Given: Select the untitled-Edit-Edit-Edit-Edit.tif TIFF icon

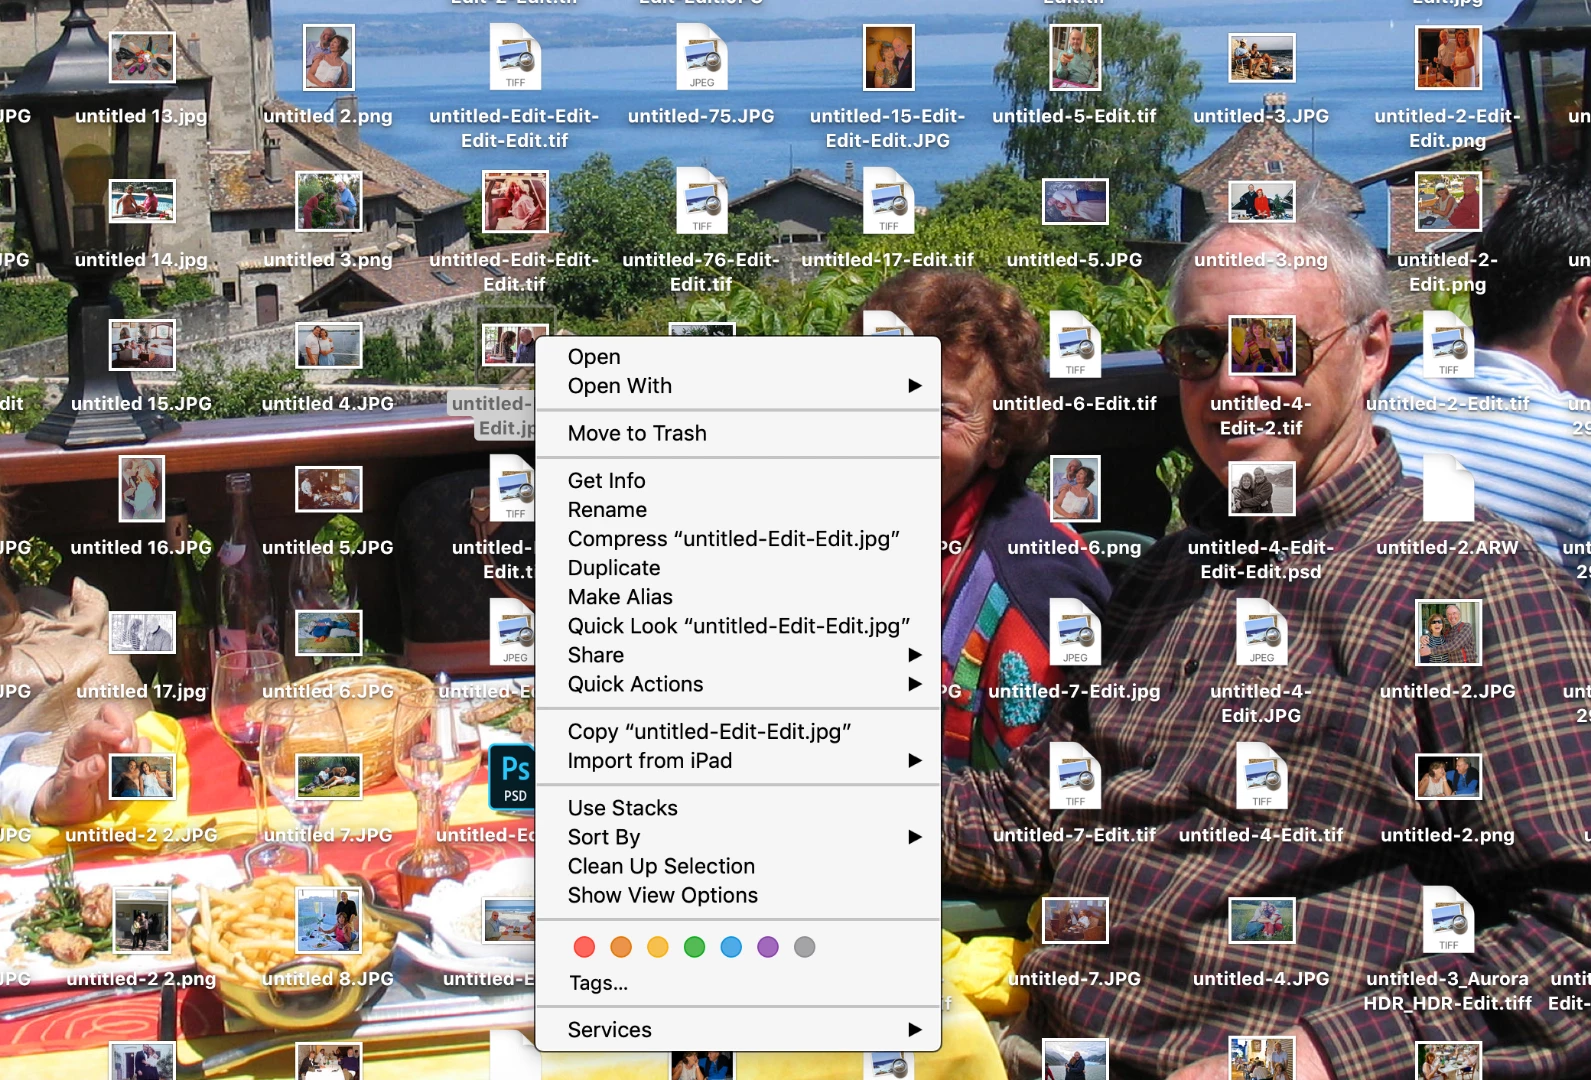Looking at the screenshot, I should coord(515,57).
